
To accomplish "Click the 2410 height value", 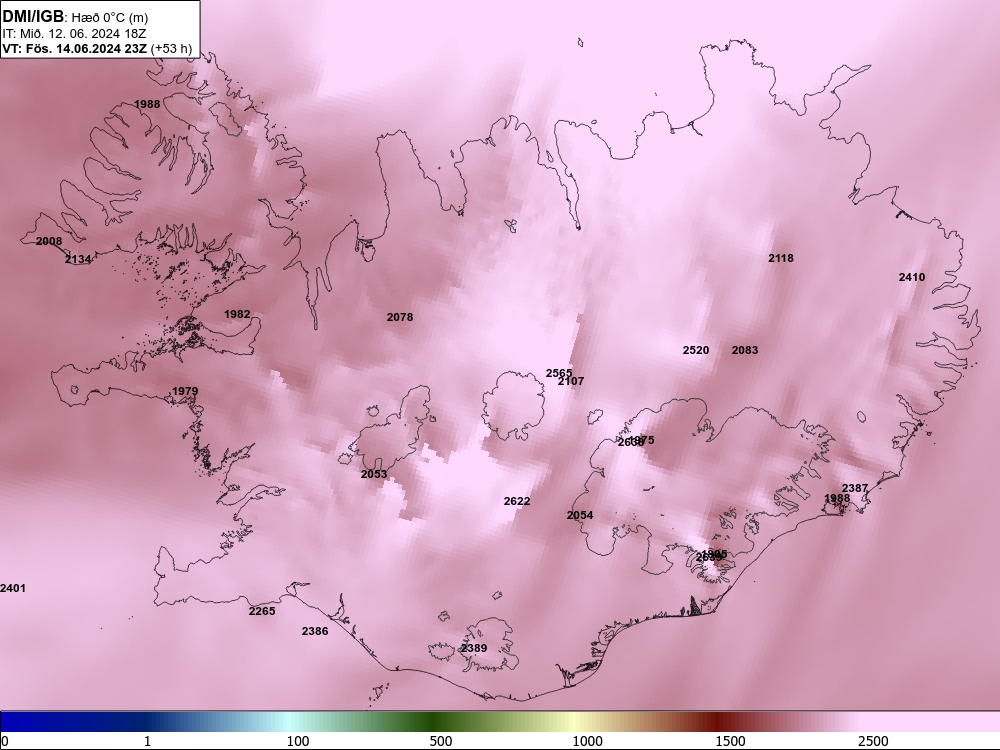I will (912, 277).
